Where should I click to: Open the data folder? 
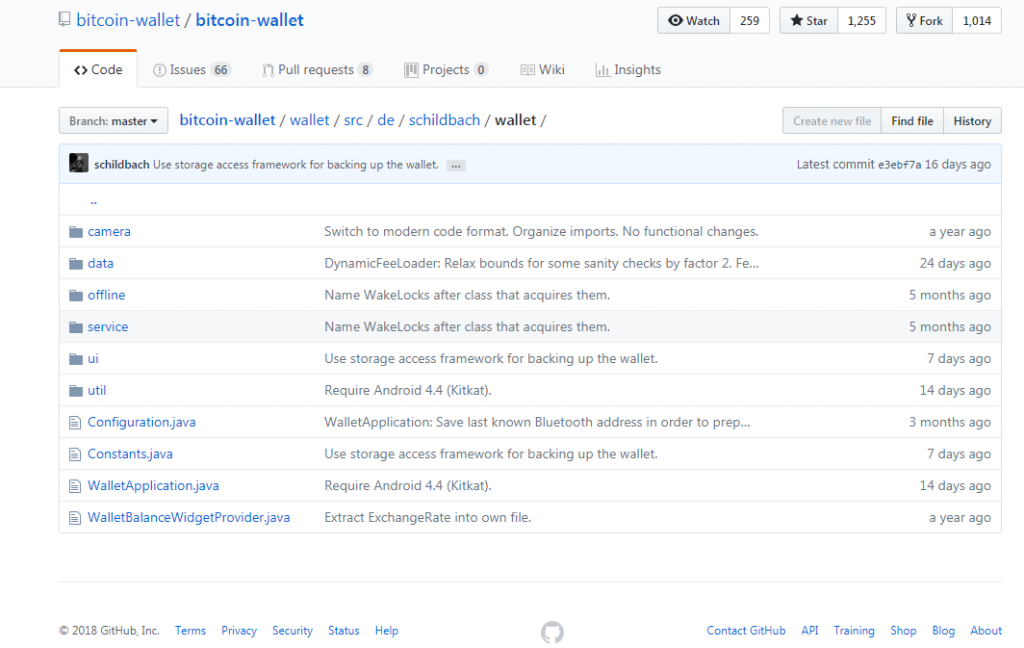point(101,264)
